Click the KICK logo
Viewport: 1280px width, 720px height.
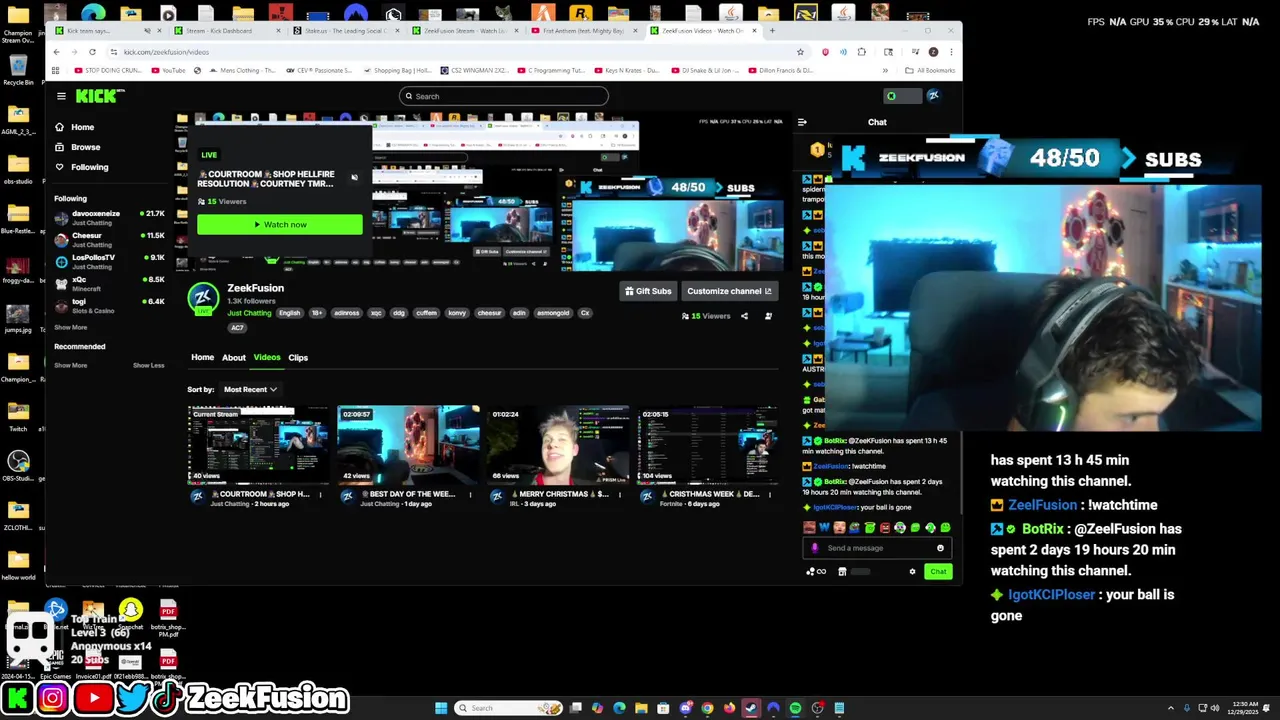pos(100,96)
